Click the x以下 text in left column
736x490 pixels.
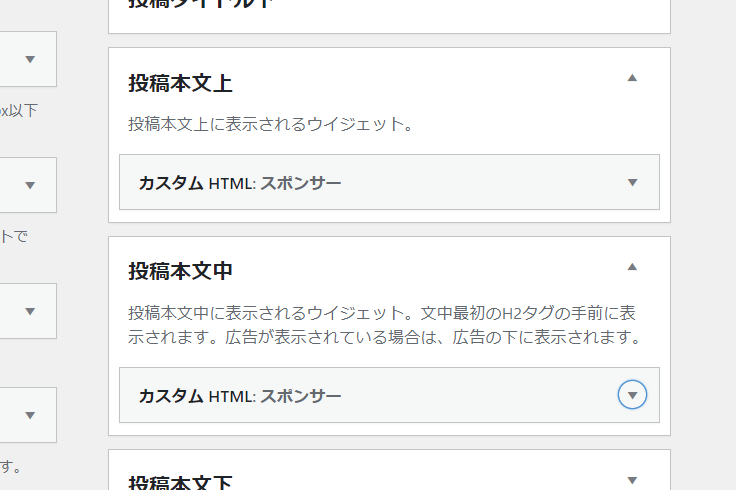tap(18, 111)
